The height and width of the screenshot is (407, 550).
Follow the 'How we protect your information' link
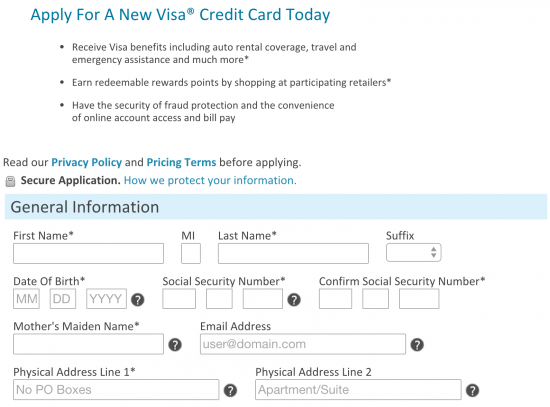point(210,180)
